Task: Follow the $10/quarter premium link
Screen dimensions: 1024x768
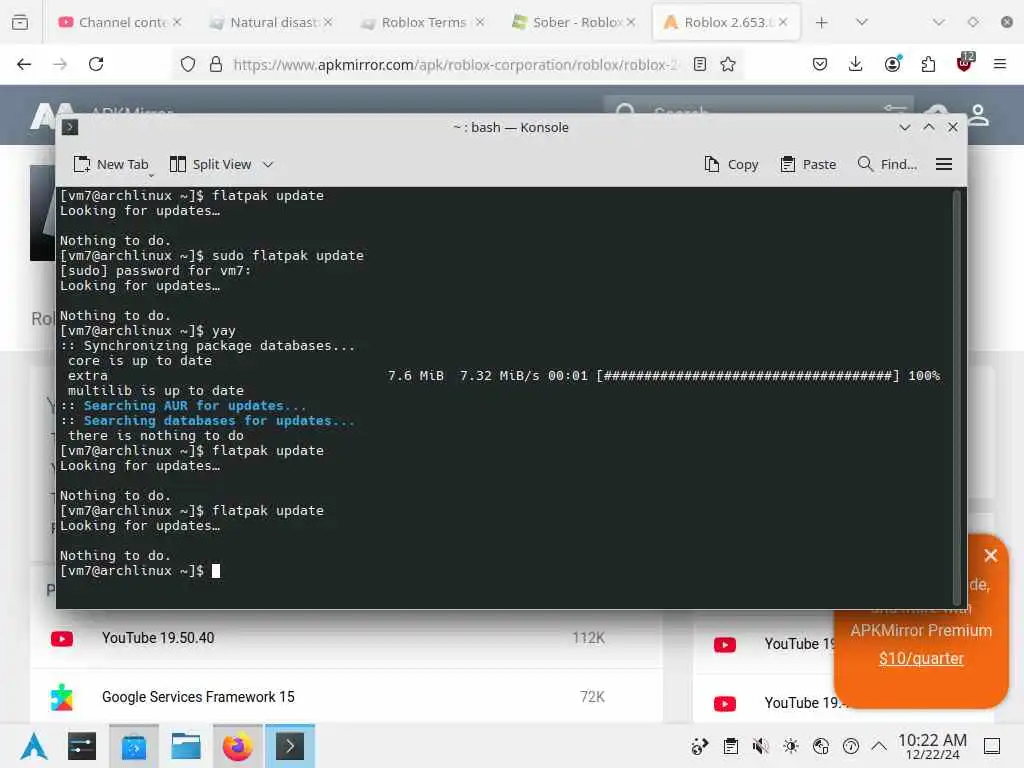Action: pos(921,658)
